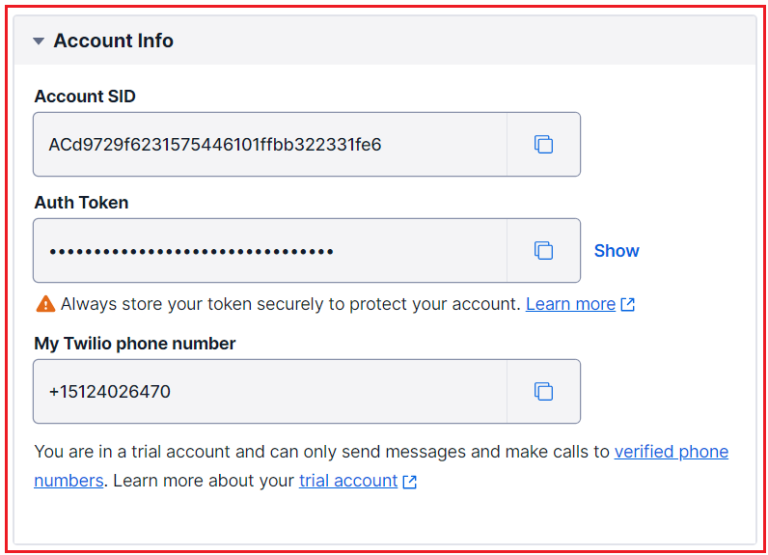Click the My Twilio phone number label

pos(135,343)
